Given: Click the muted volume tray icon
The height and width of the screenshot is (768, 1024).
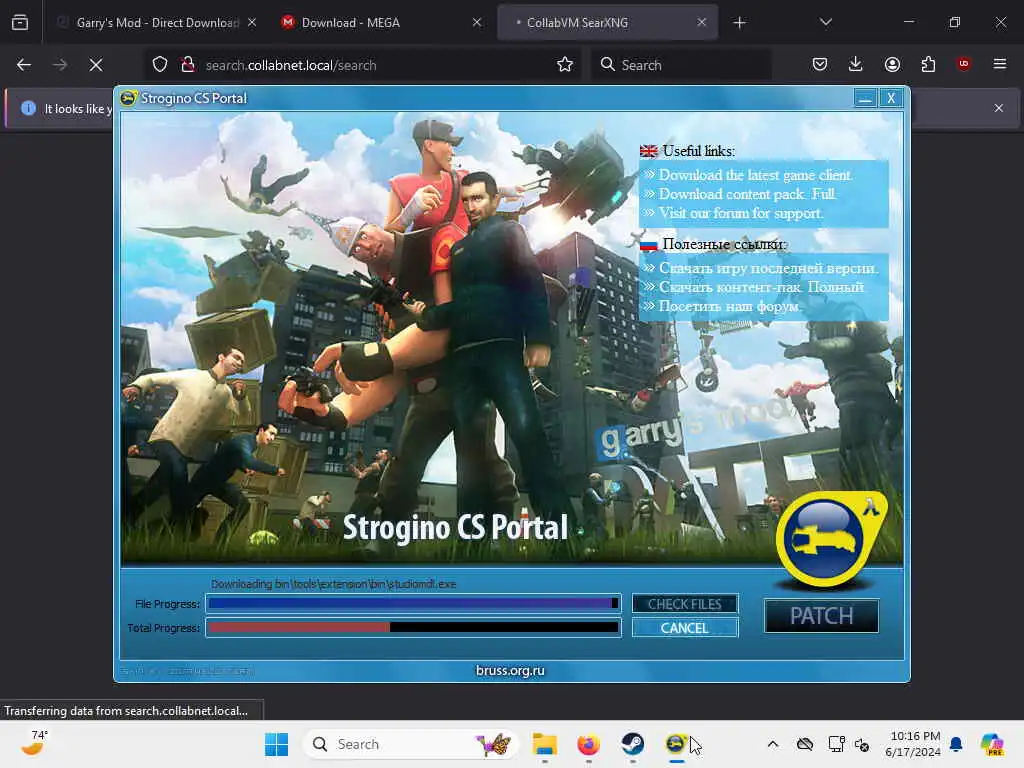Looking at the screenshot, I should pyautogui.click(x=862, y=744).
